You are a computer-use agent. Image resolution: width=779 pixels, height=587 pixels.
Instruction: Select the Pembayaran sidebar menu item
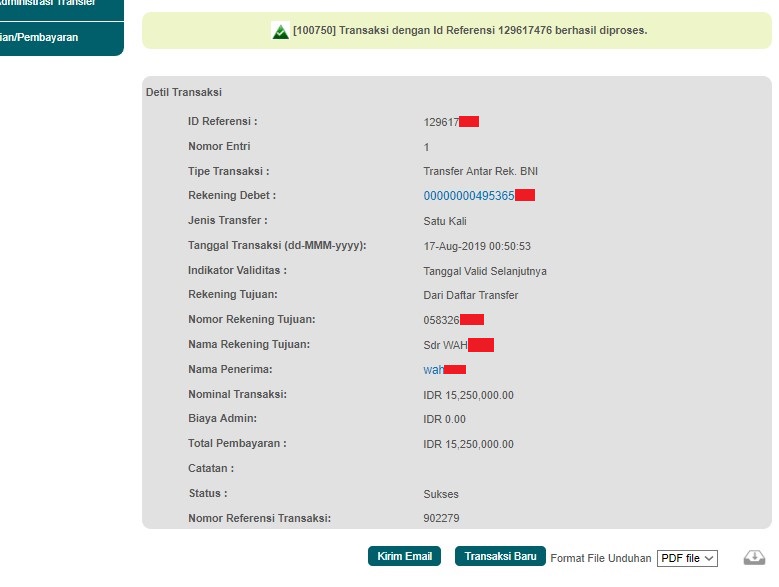tap(62, 38)
